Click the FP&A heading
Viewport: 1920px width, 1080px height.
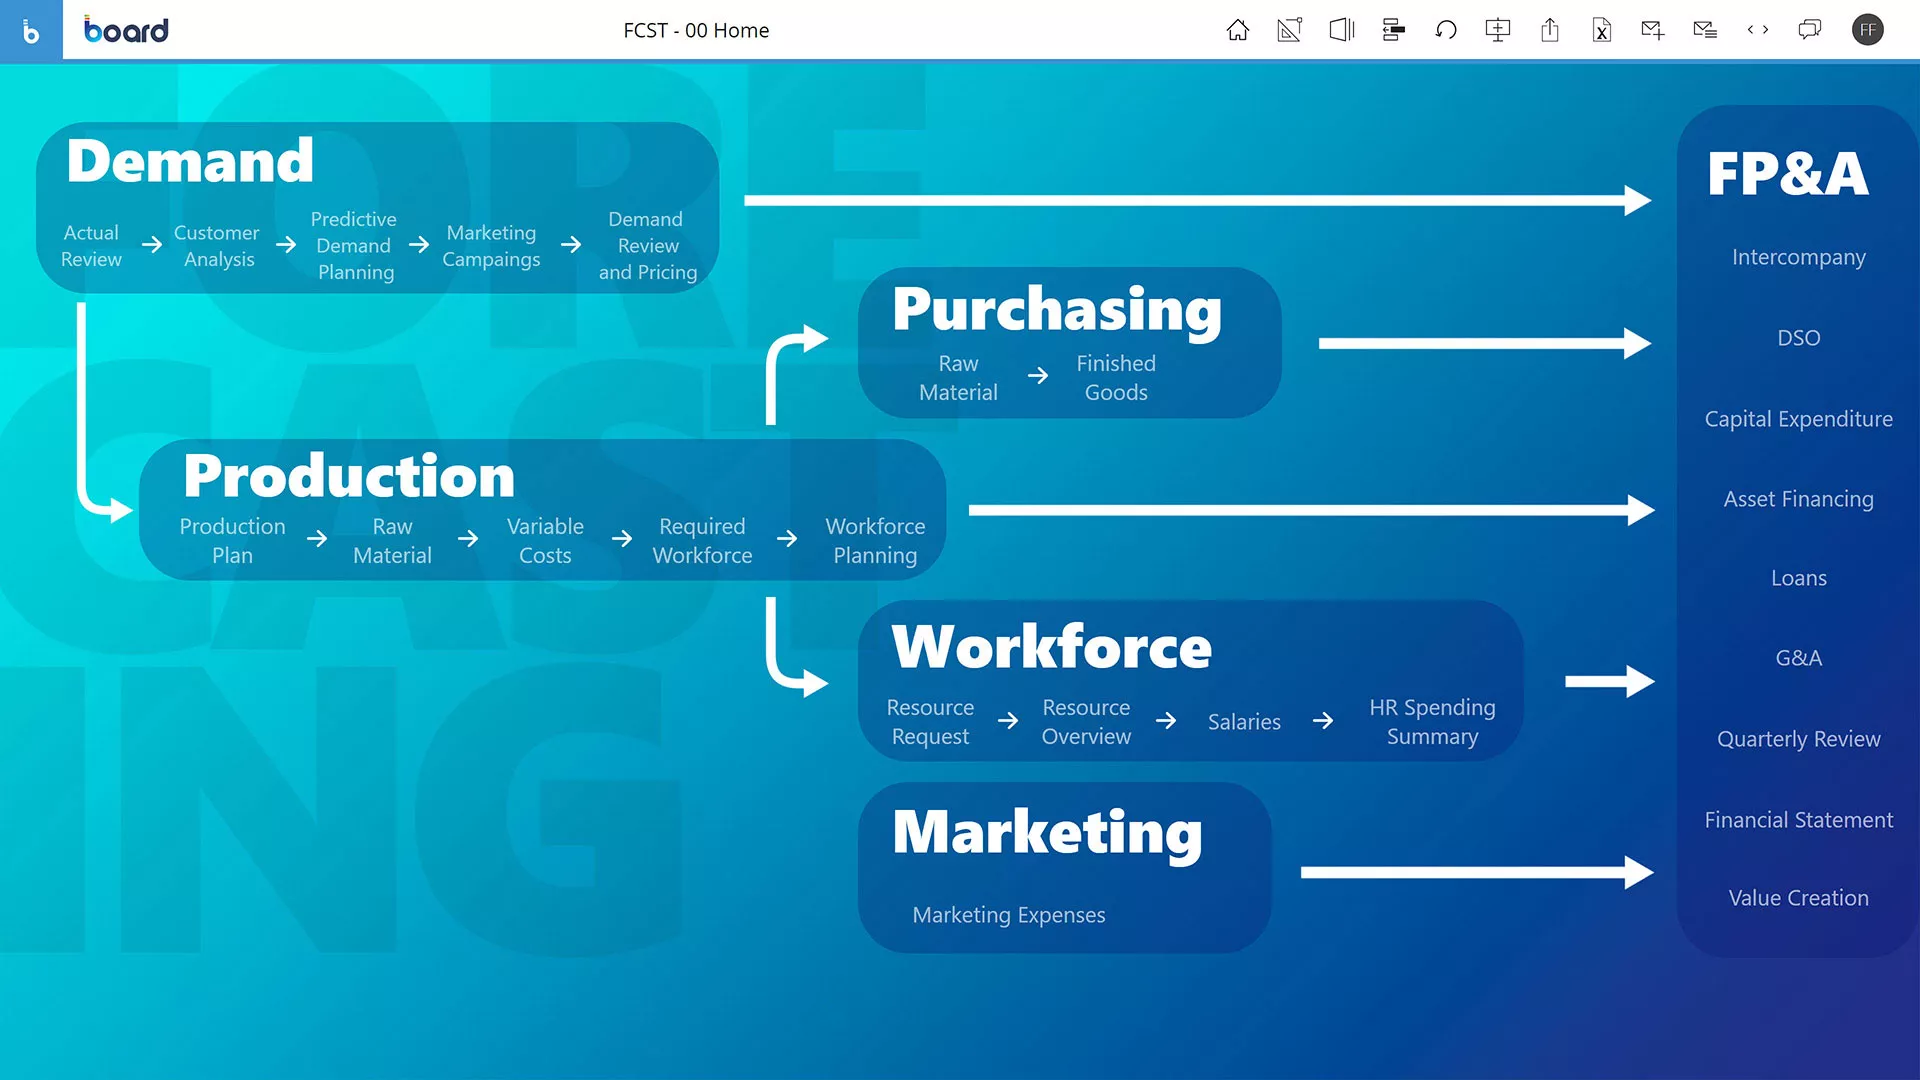coord(1788,174)
